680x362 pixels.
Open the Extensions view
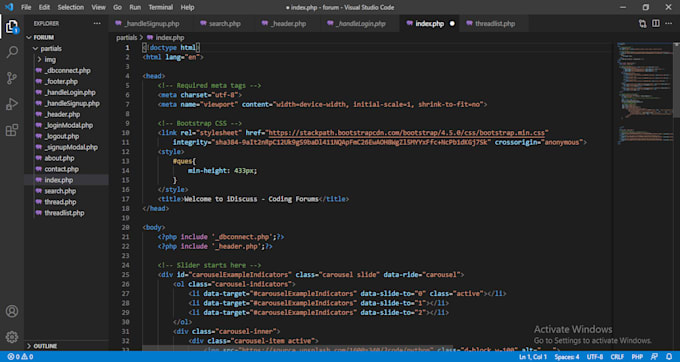coord(12,130)
